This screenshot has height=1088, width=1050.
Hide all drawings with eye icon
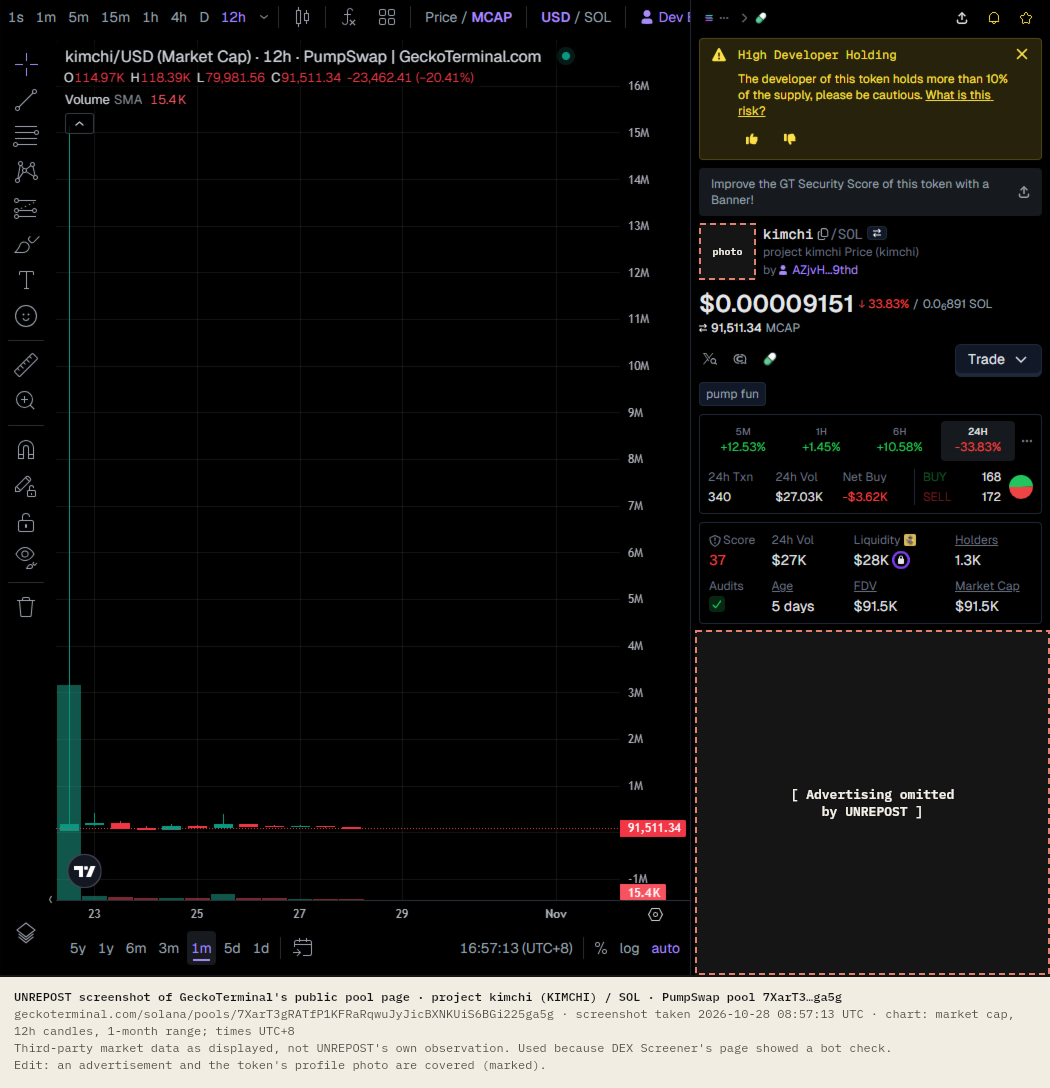tap(26, 557)
